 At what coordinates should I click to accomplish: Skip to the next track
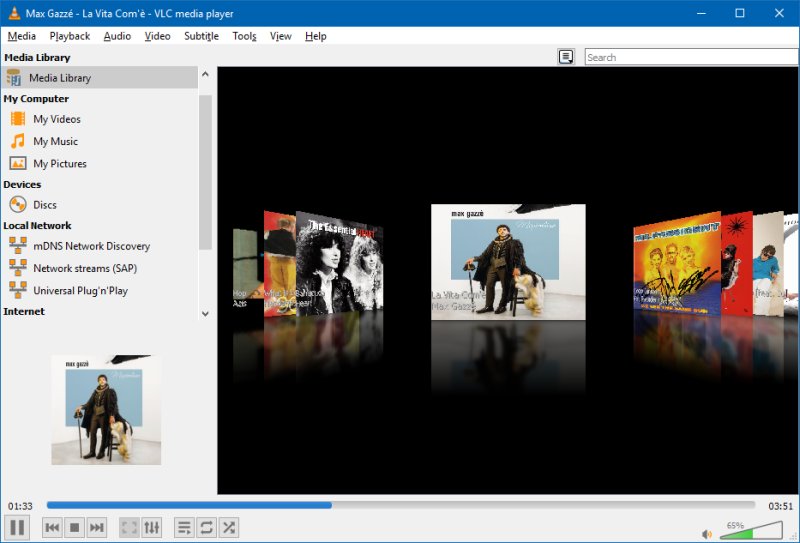pyautogui.click(x=97, y=527)
